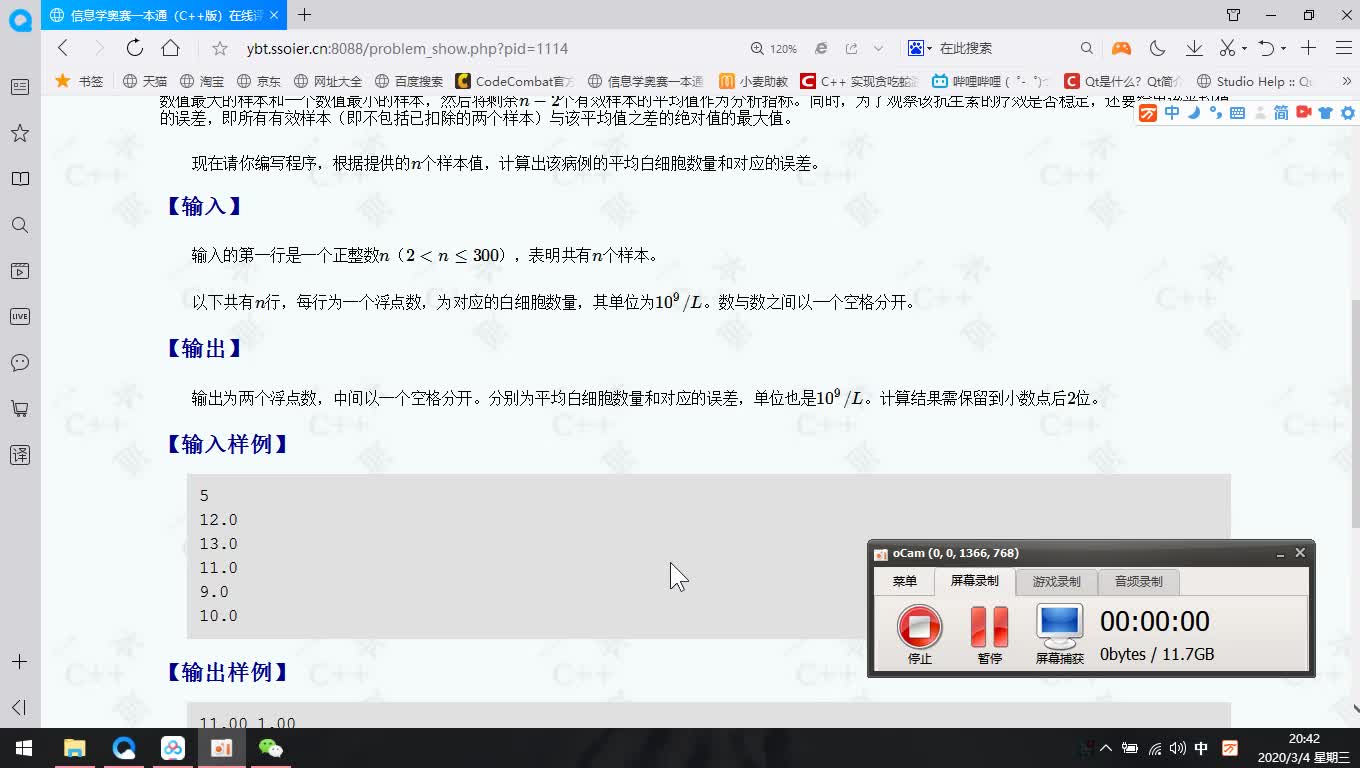Click the orange Sogou input extension icon
Viewport: 1360px width, 768px height.
(1148, 113)
